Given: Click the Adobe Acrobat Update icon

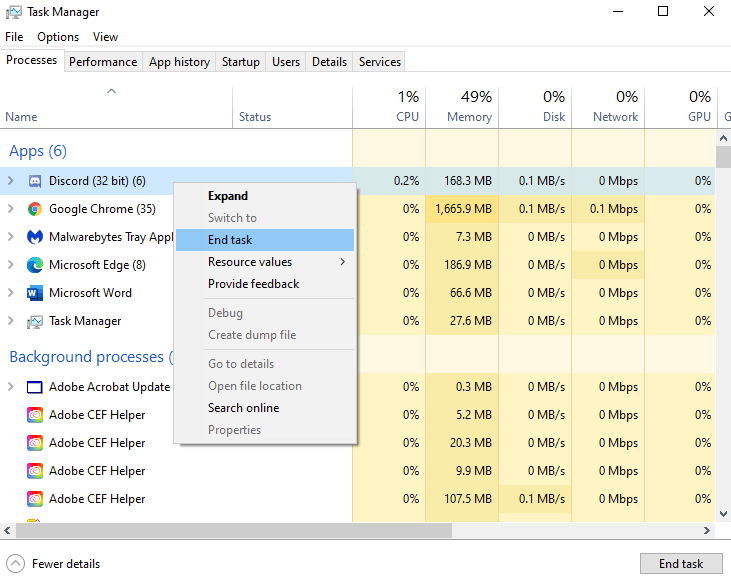Looking at the screenshot, I should click(x=35, y=387).
